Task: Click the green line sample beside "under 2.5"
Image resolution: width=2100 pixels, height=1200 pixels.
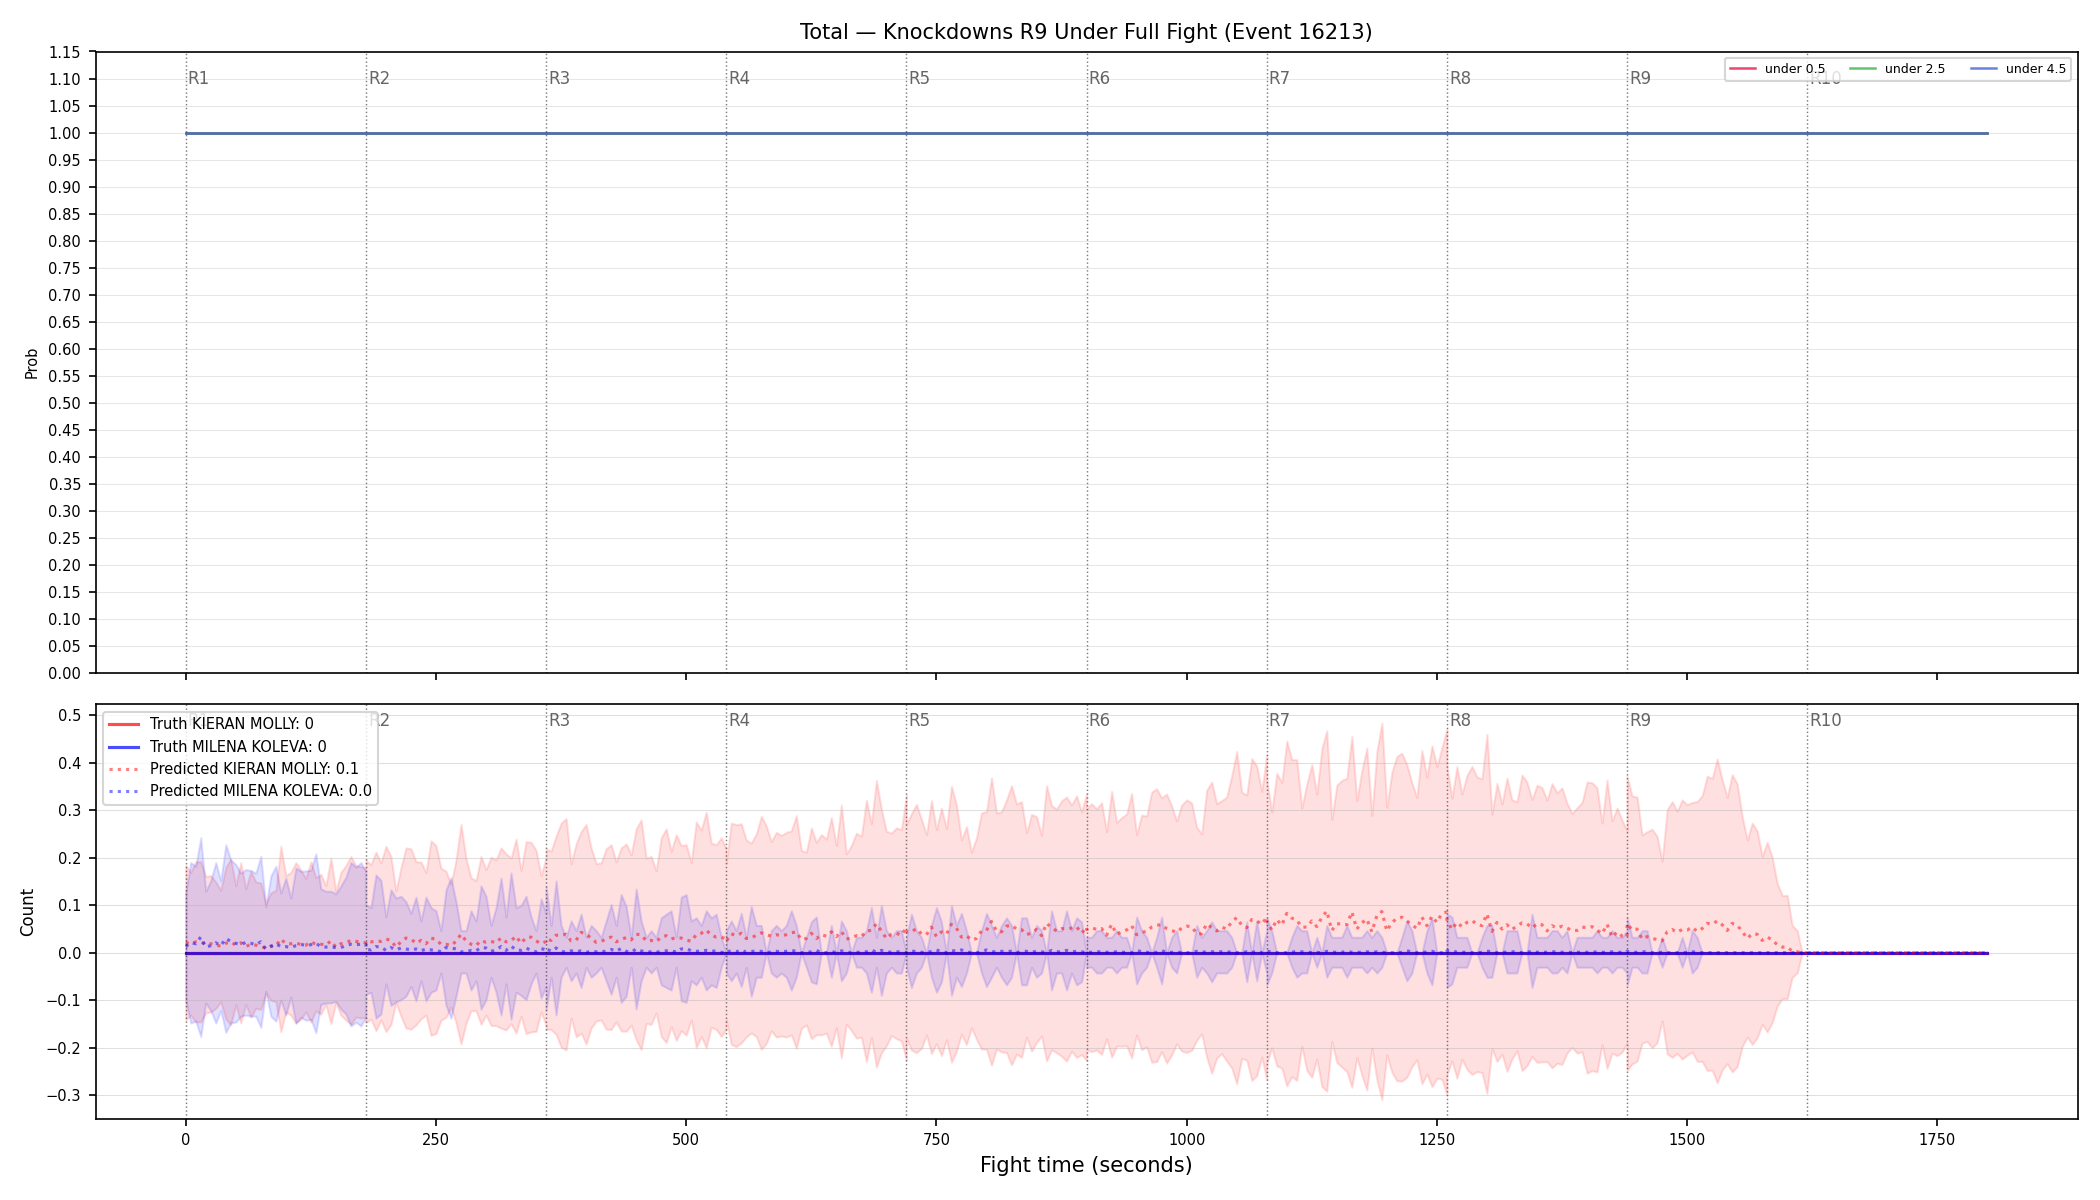Action: (1863, 69)
